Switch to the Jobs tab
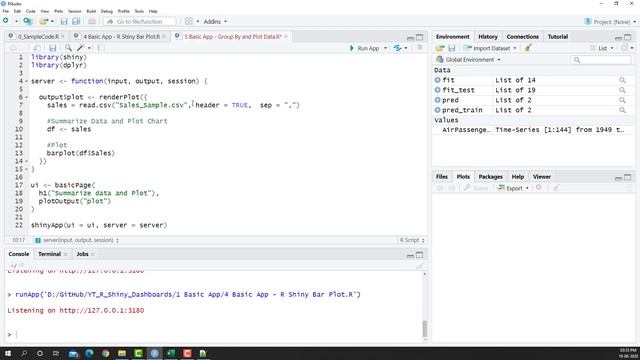640x360 pixels. click(82, 254)
